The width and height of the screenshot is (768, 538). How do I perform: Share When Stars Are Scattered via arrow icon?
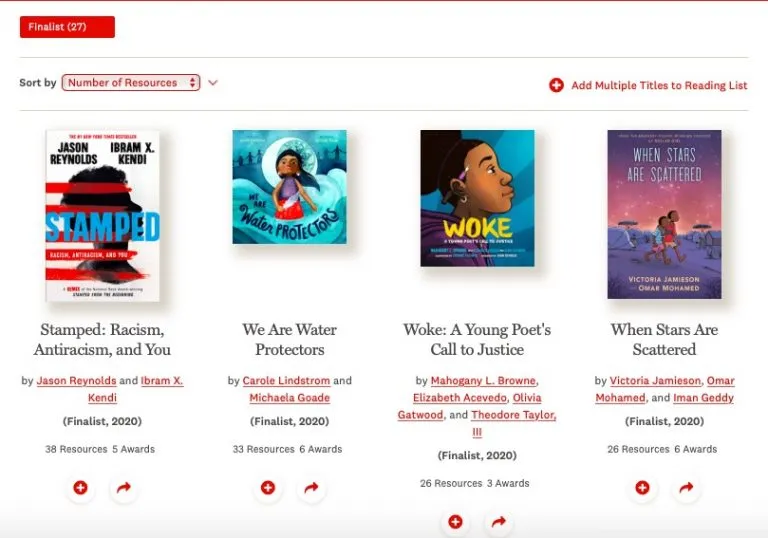tap(686, 488)
